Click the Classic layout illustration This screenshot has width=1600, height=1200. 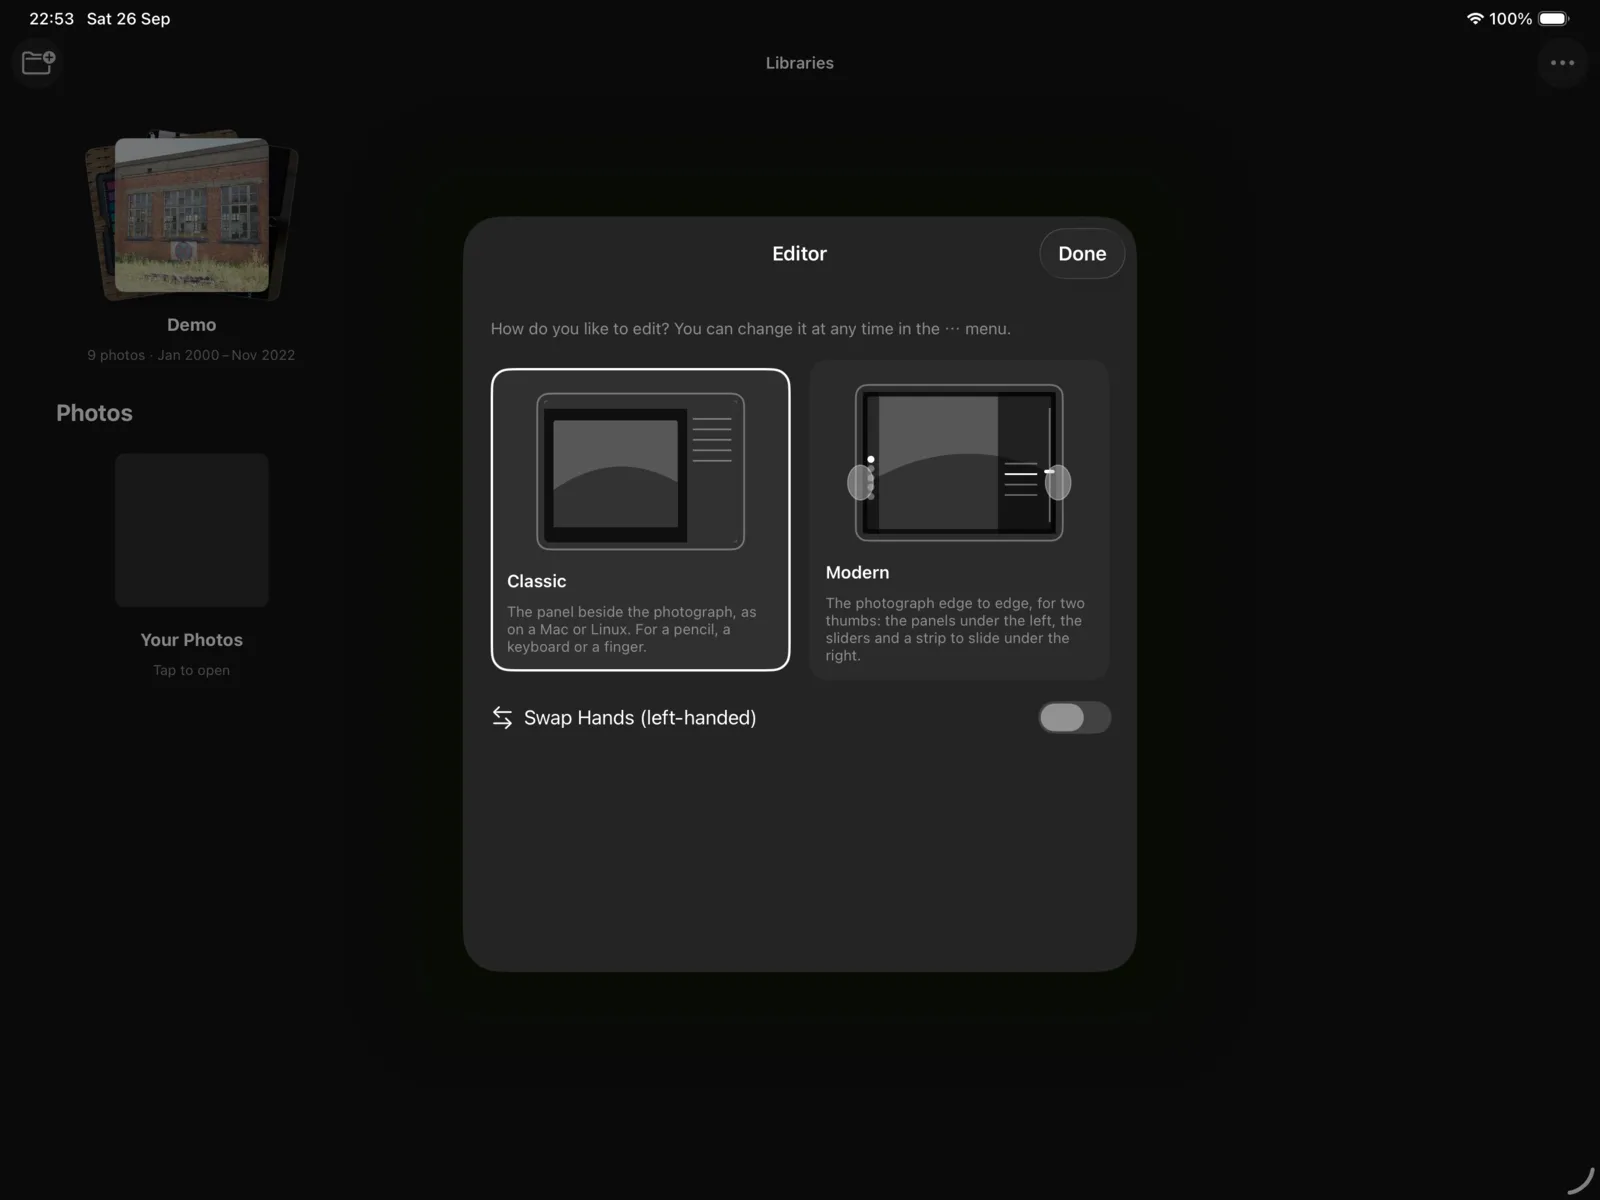640,471
